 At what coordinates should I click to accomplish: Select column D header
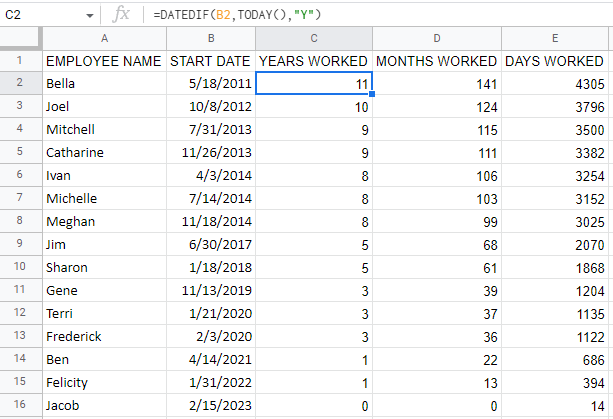tap(437, 38)
